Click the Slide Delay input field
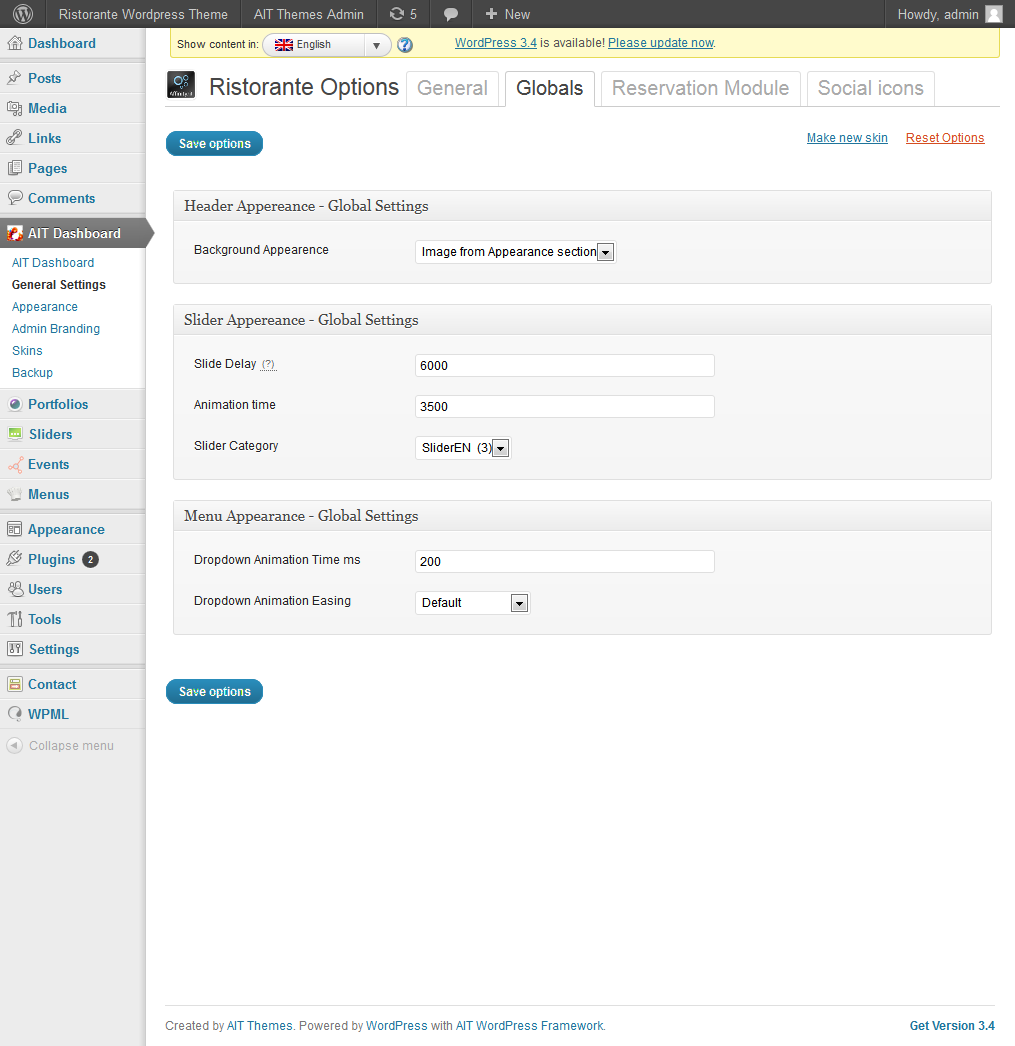 point(564,366)
